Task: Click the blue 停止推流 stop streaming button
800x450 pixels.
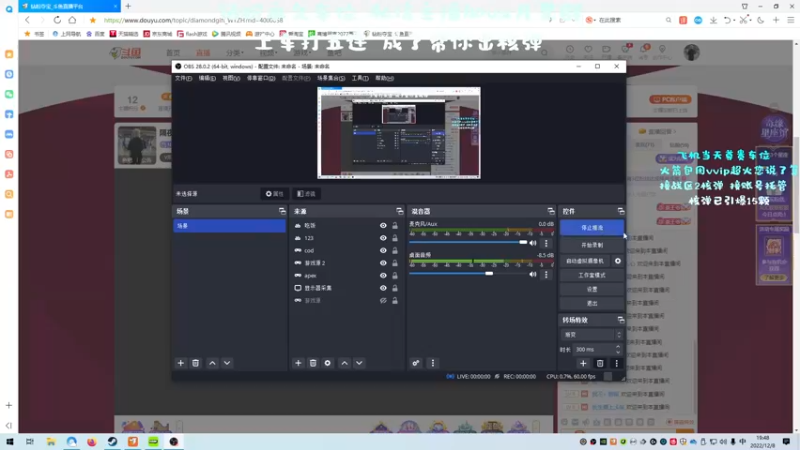Action: coord(592,228)
